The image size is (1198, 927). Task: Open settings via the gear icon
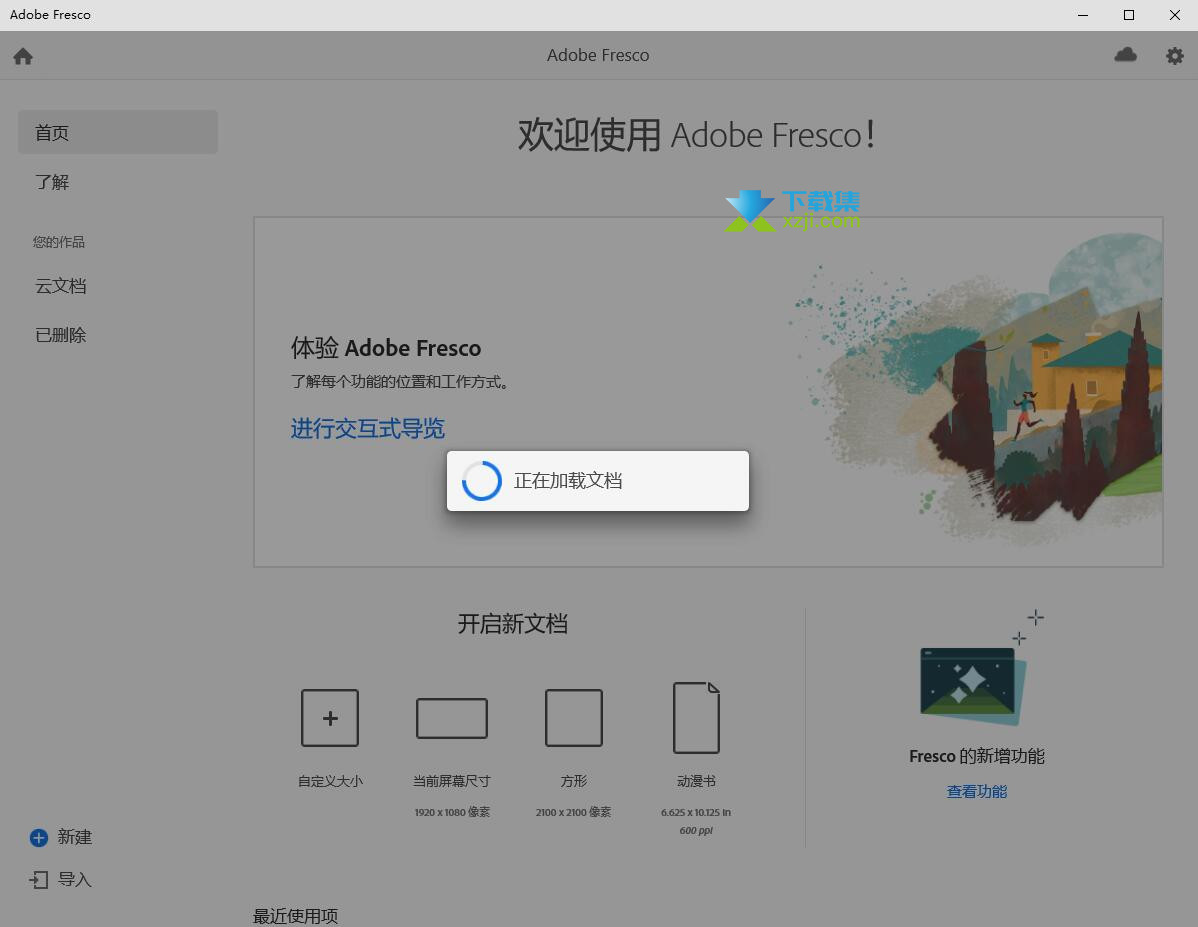[x=1174, y=56]
